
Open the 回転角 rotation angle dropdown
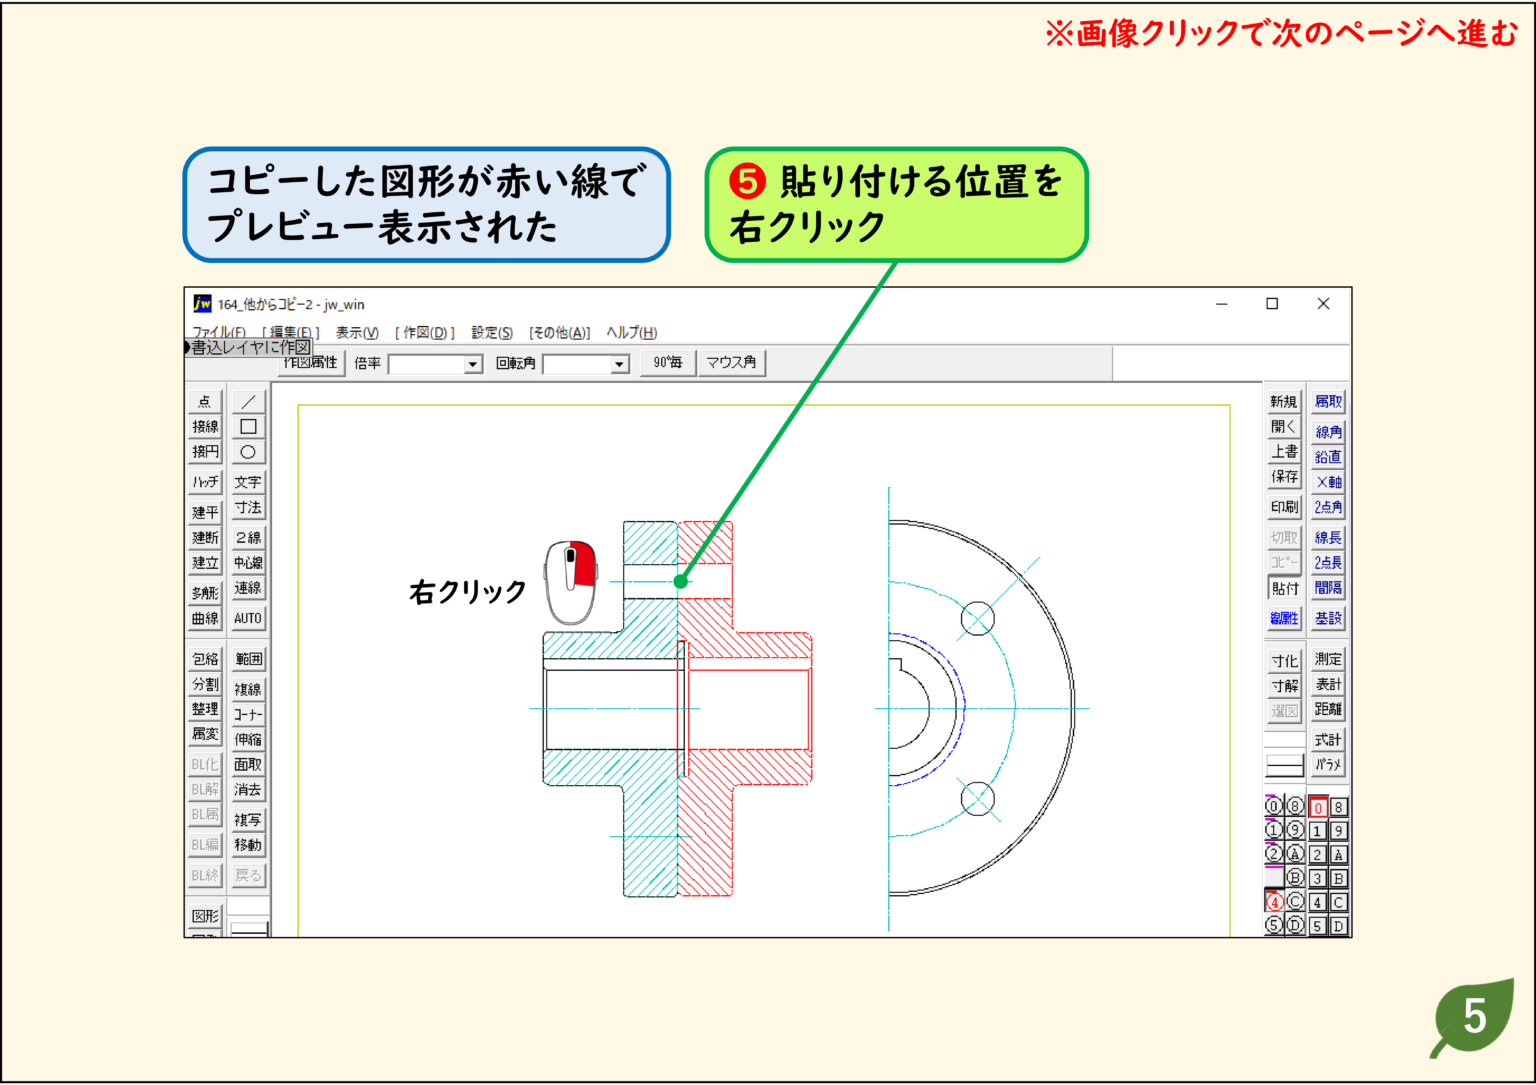pos(619,363)
